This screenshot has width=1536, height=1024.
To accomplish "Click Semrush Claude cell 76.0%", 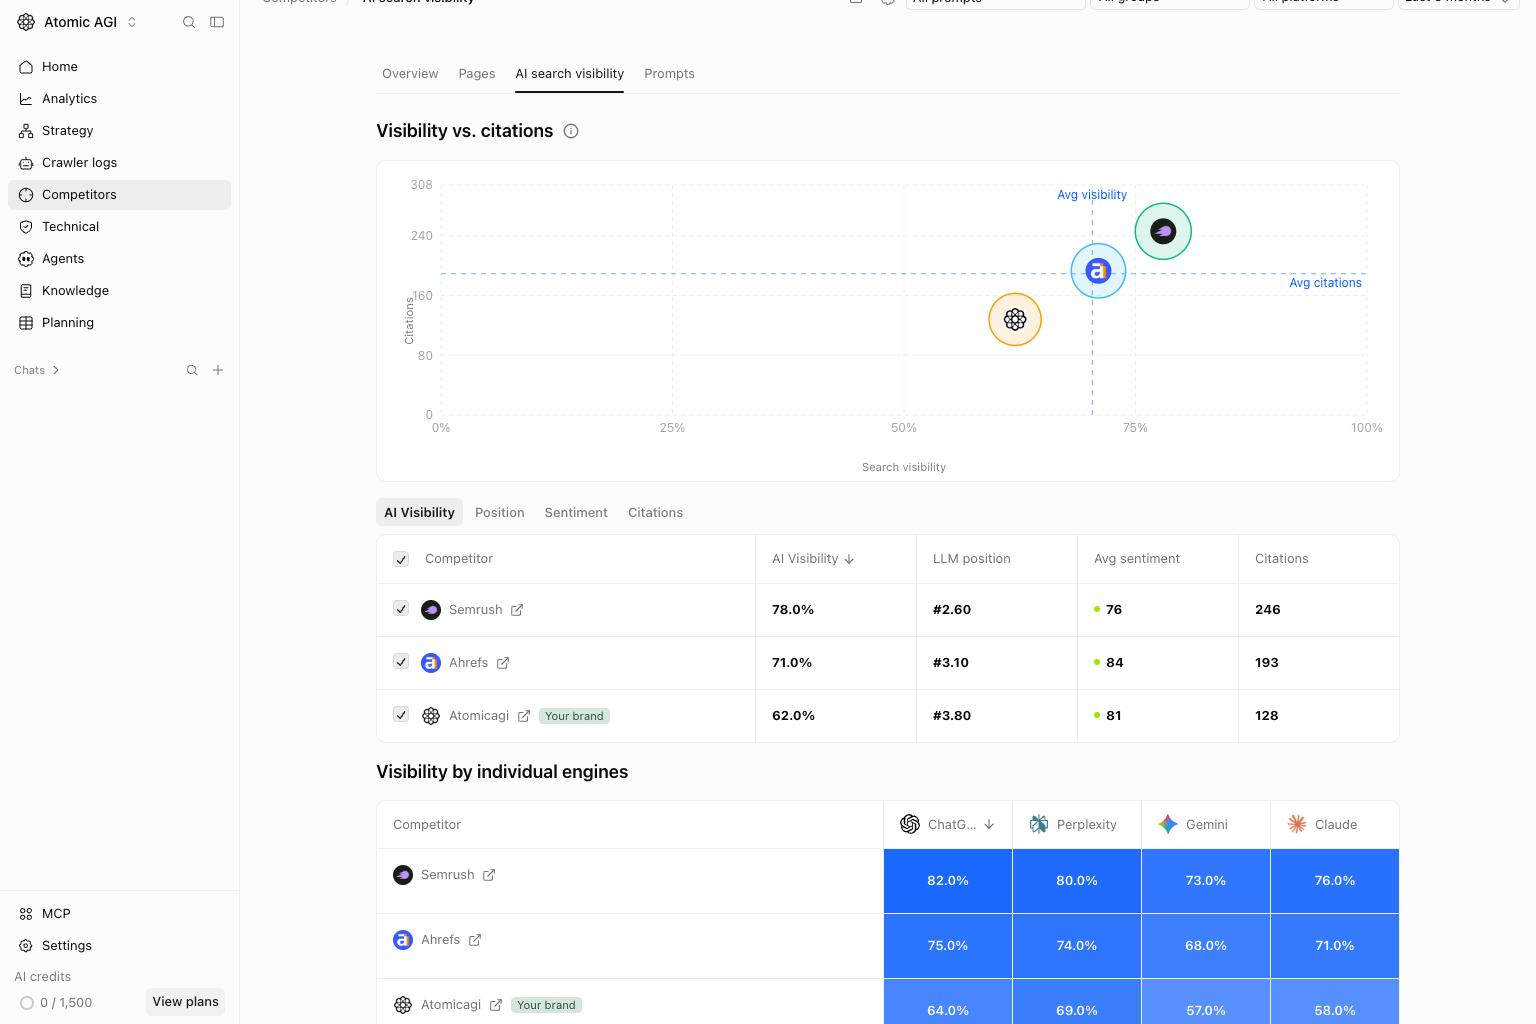I will (x=1335, y=881).
